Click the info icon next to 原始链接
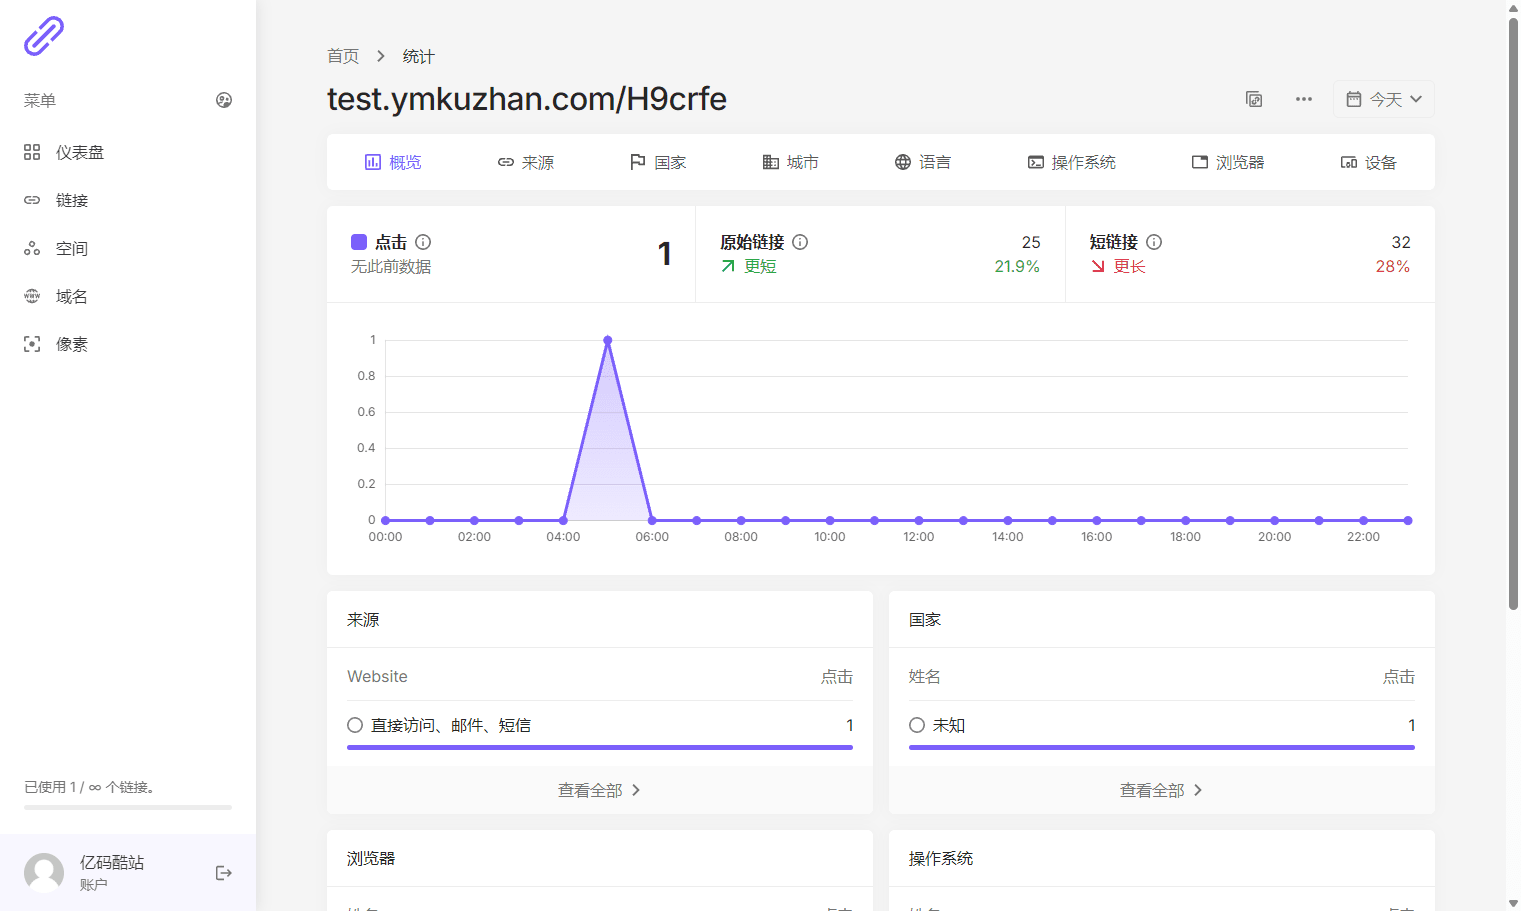The image size is (1521, 911). 800,242
